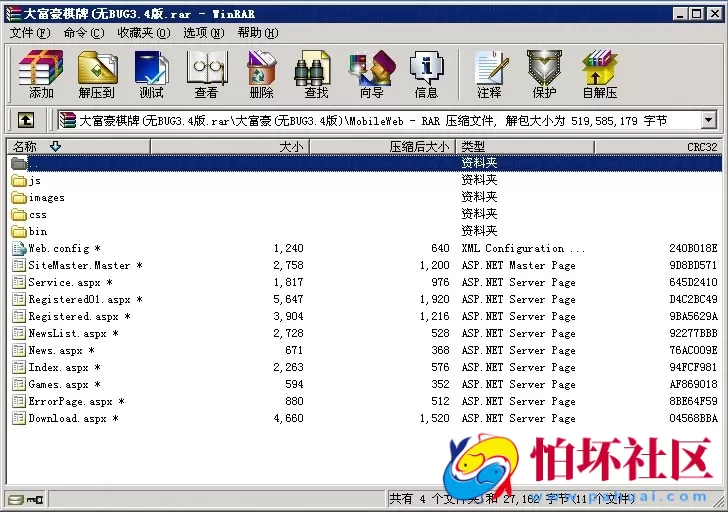Sort by Name (名称) column header
The width and height of the screenshot is (728, 512).
(26, 147)
